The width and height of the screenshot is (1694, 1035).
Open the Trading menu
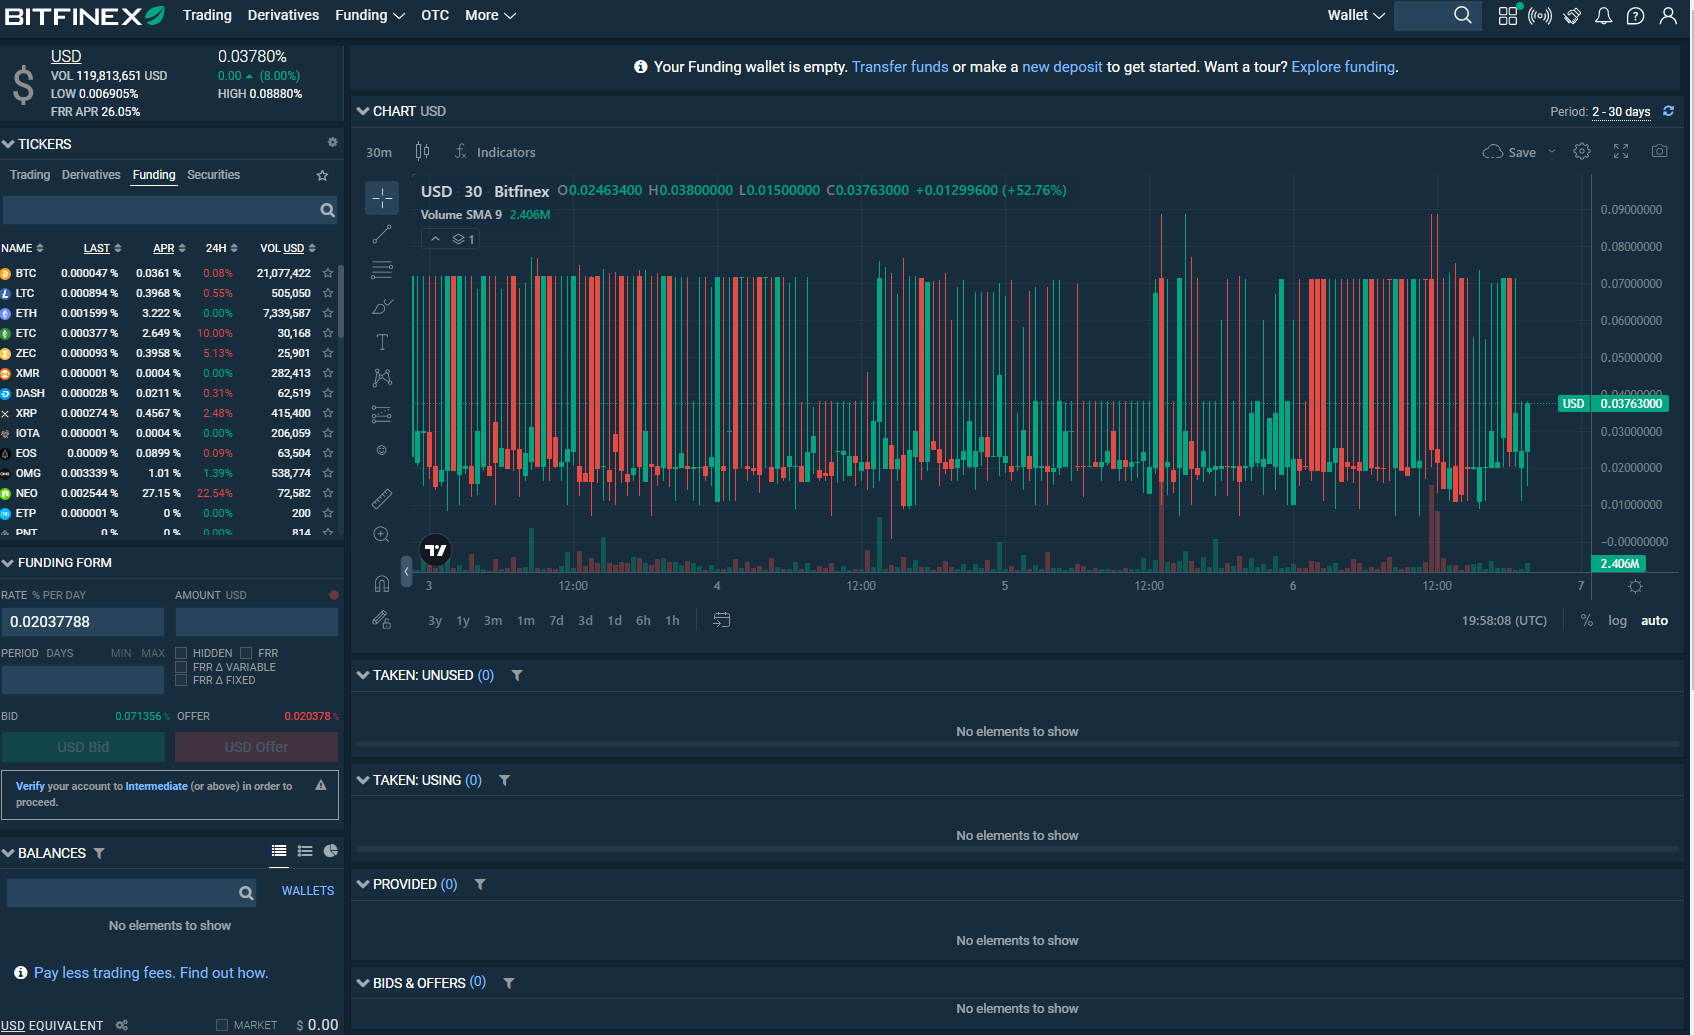[x=207, y=15]
